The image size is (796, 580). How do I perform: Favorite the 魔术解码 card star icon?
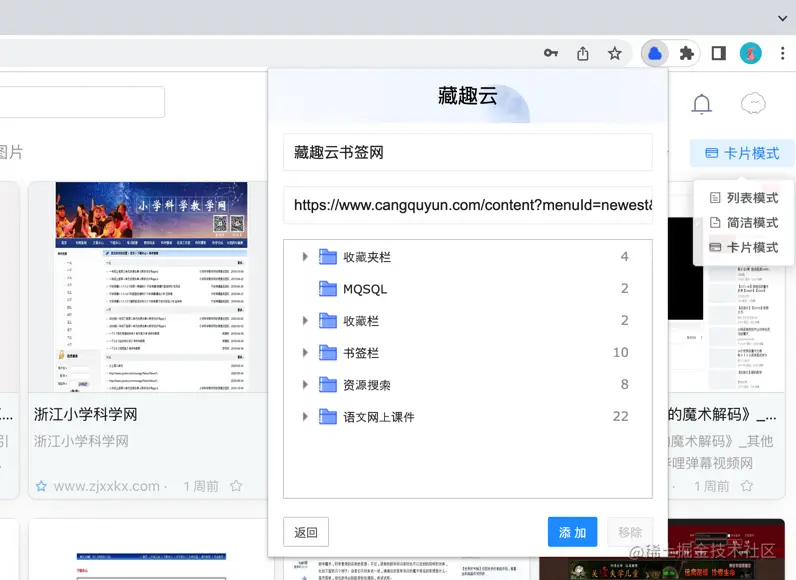(x=747, y=486)
